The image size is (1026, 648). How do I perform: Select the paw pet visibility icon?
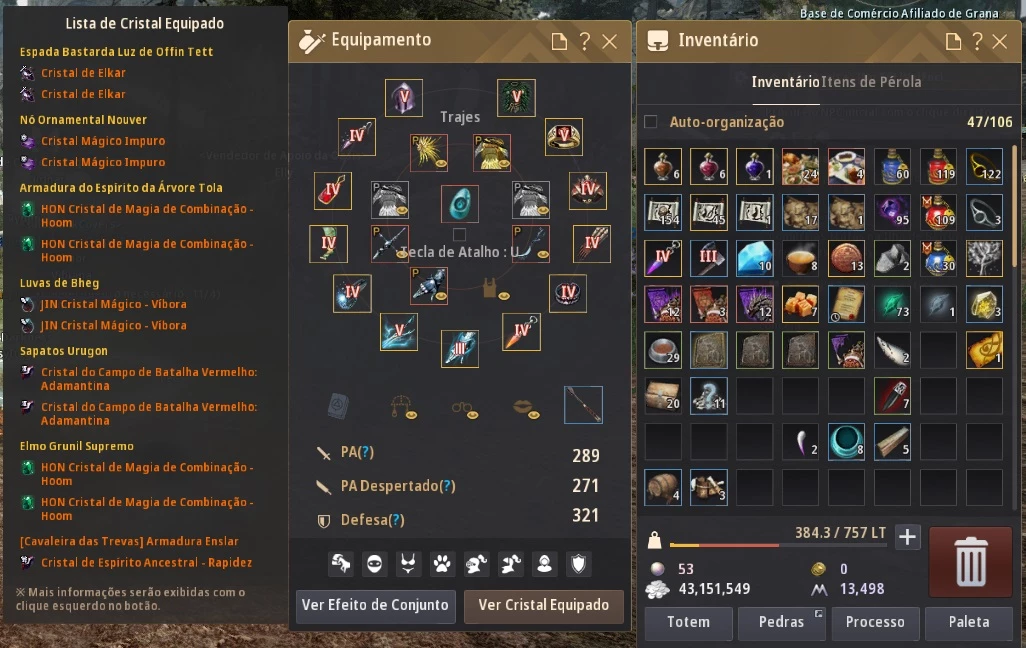[x=442, y=564]
